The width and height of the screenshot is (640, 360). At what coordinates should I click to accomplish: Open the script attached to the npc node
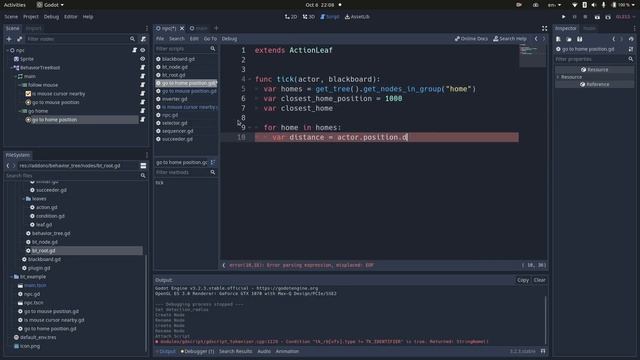coord(134,50)
